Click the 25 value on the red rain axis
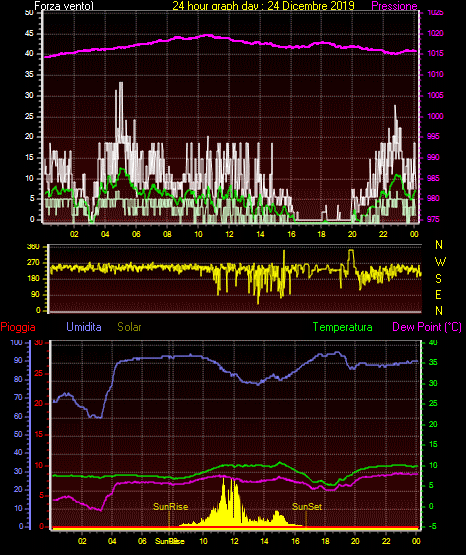 click(x=39, y=373)
